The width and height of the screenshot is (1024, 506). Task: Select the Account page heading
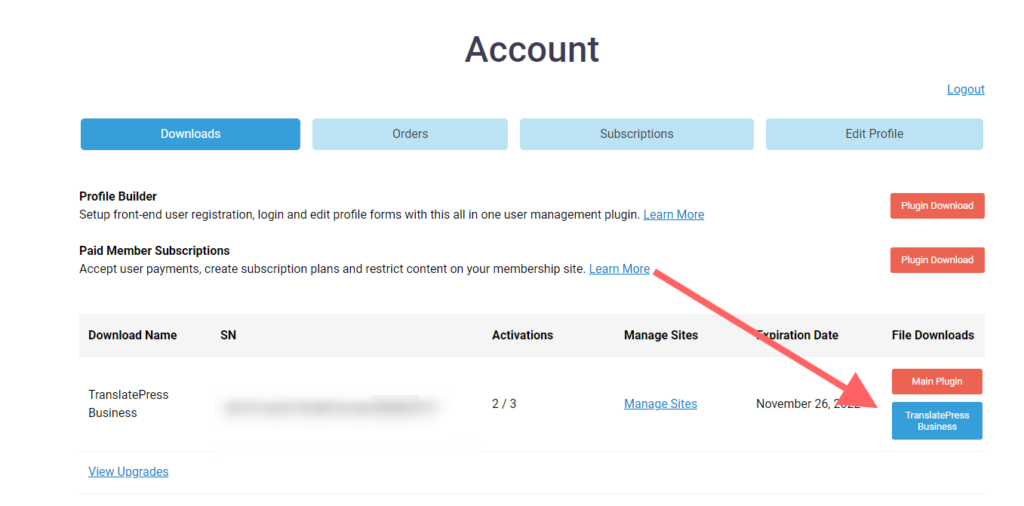(x=532, y=49)
